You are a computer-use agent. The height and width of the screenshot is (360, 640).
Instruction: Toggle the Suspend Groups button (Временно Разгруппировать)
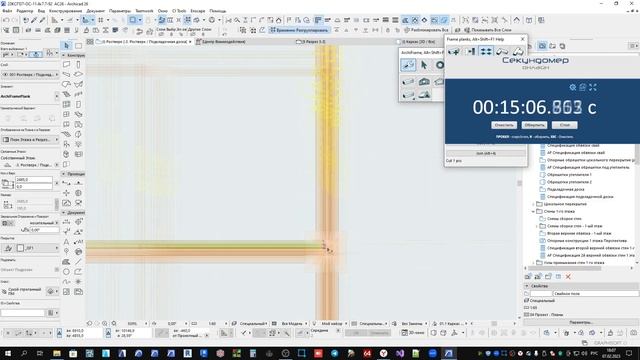(299, 30)
